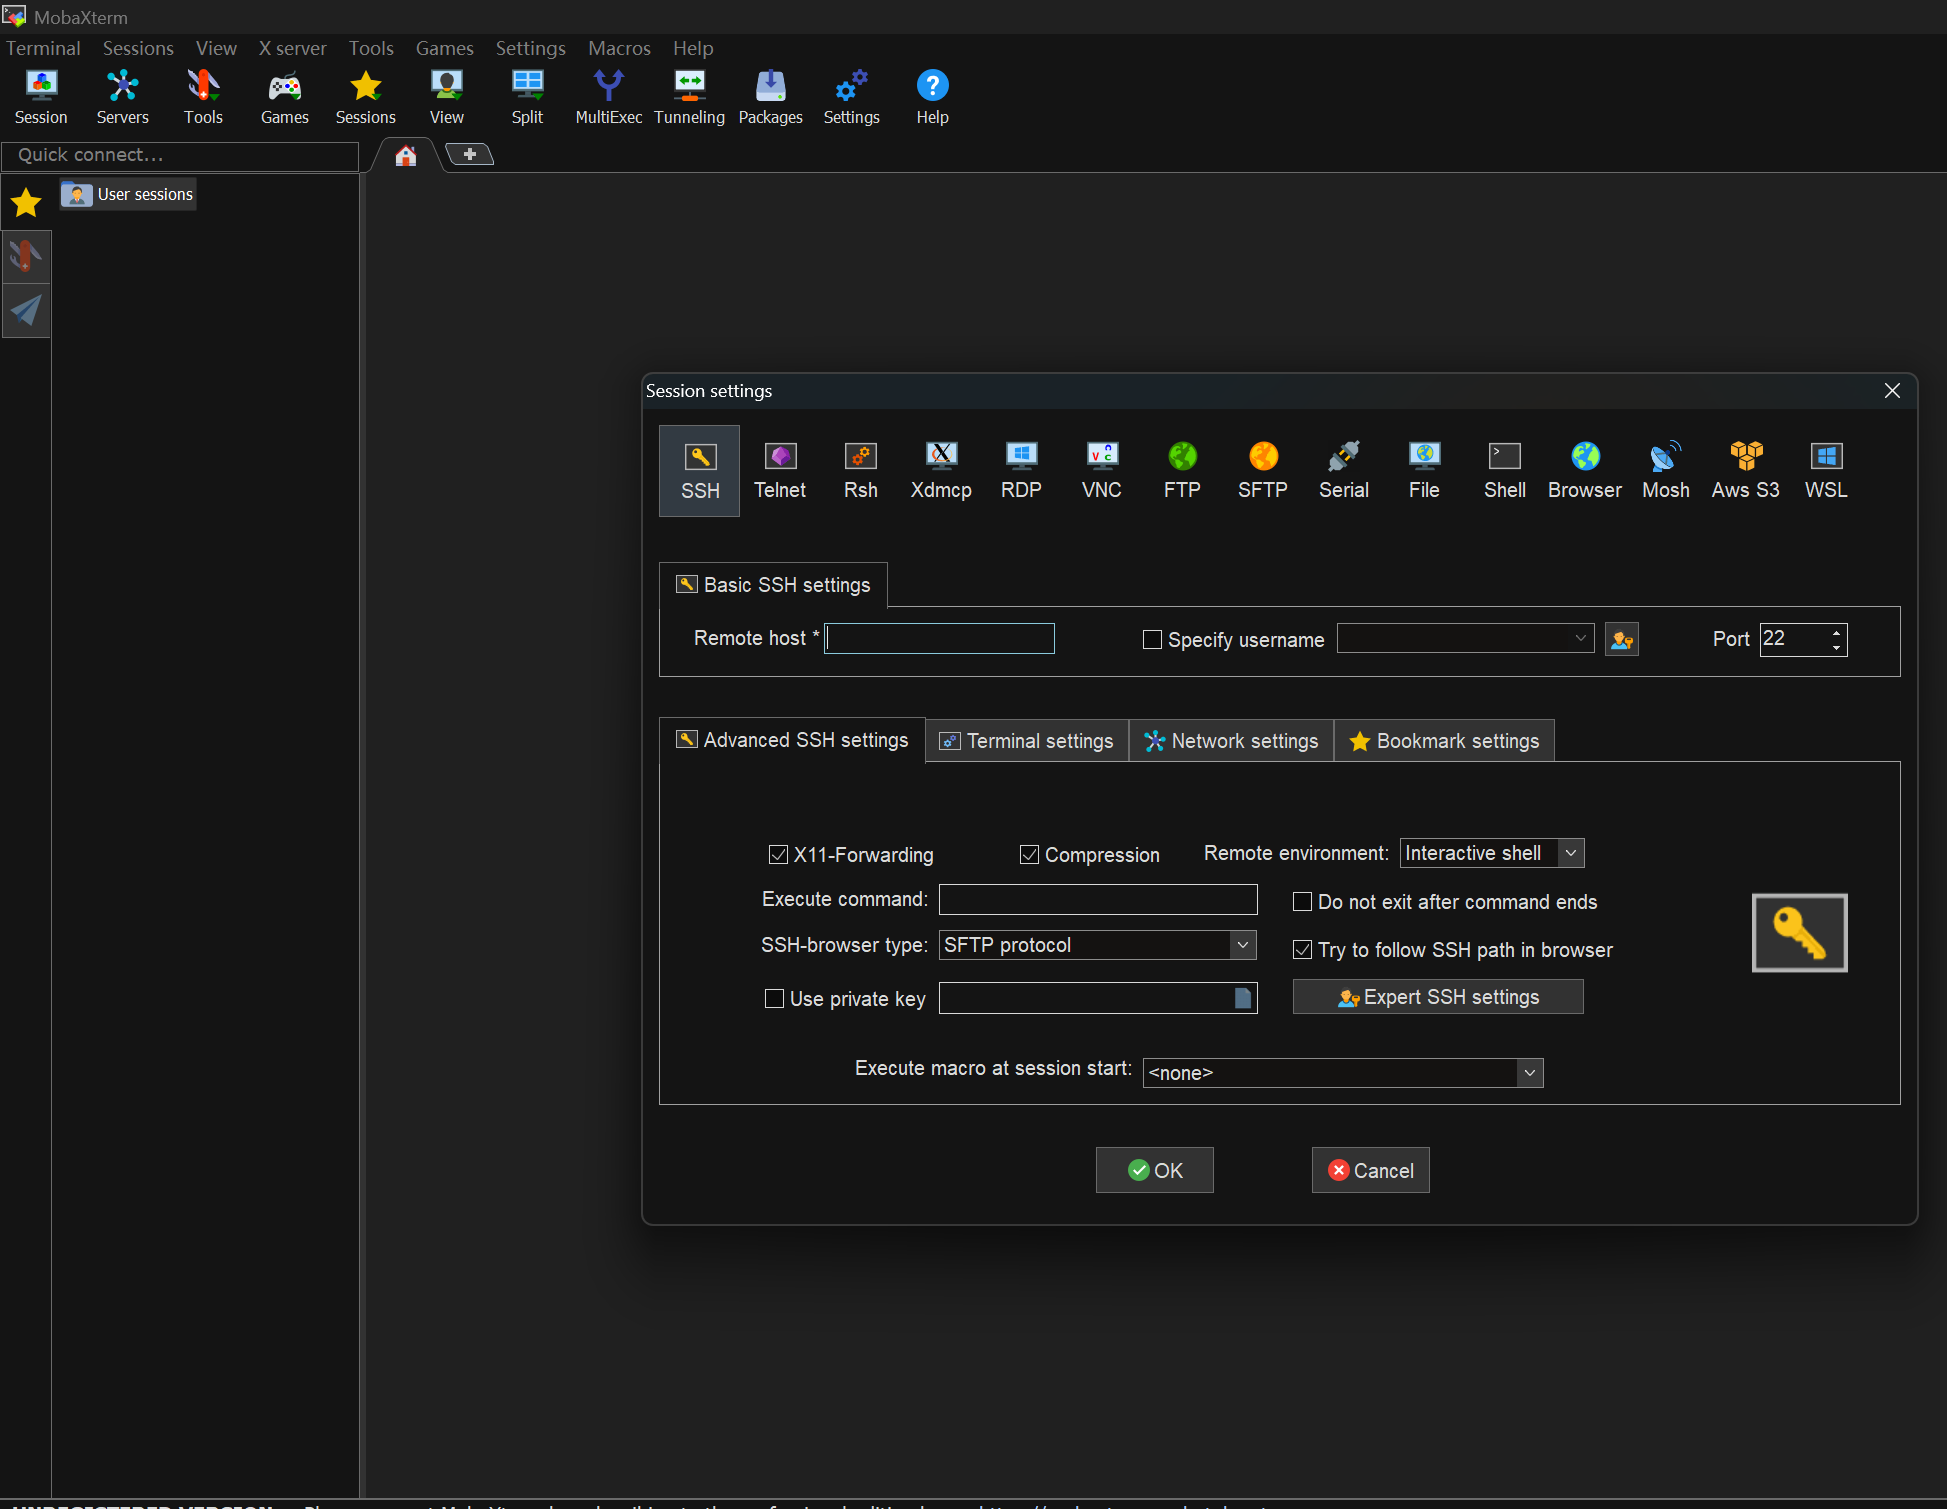Image resolution: width=1947 pixels, height=1509 pixels.
Task: Open the X server menu
Action: click(x=292, y=48)
